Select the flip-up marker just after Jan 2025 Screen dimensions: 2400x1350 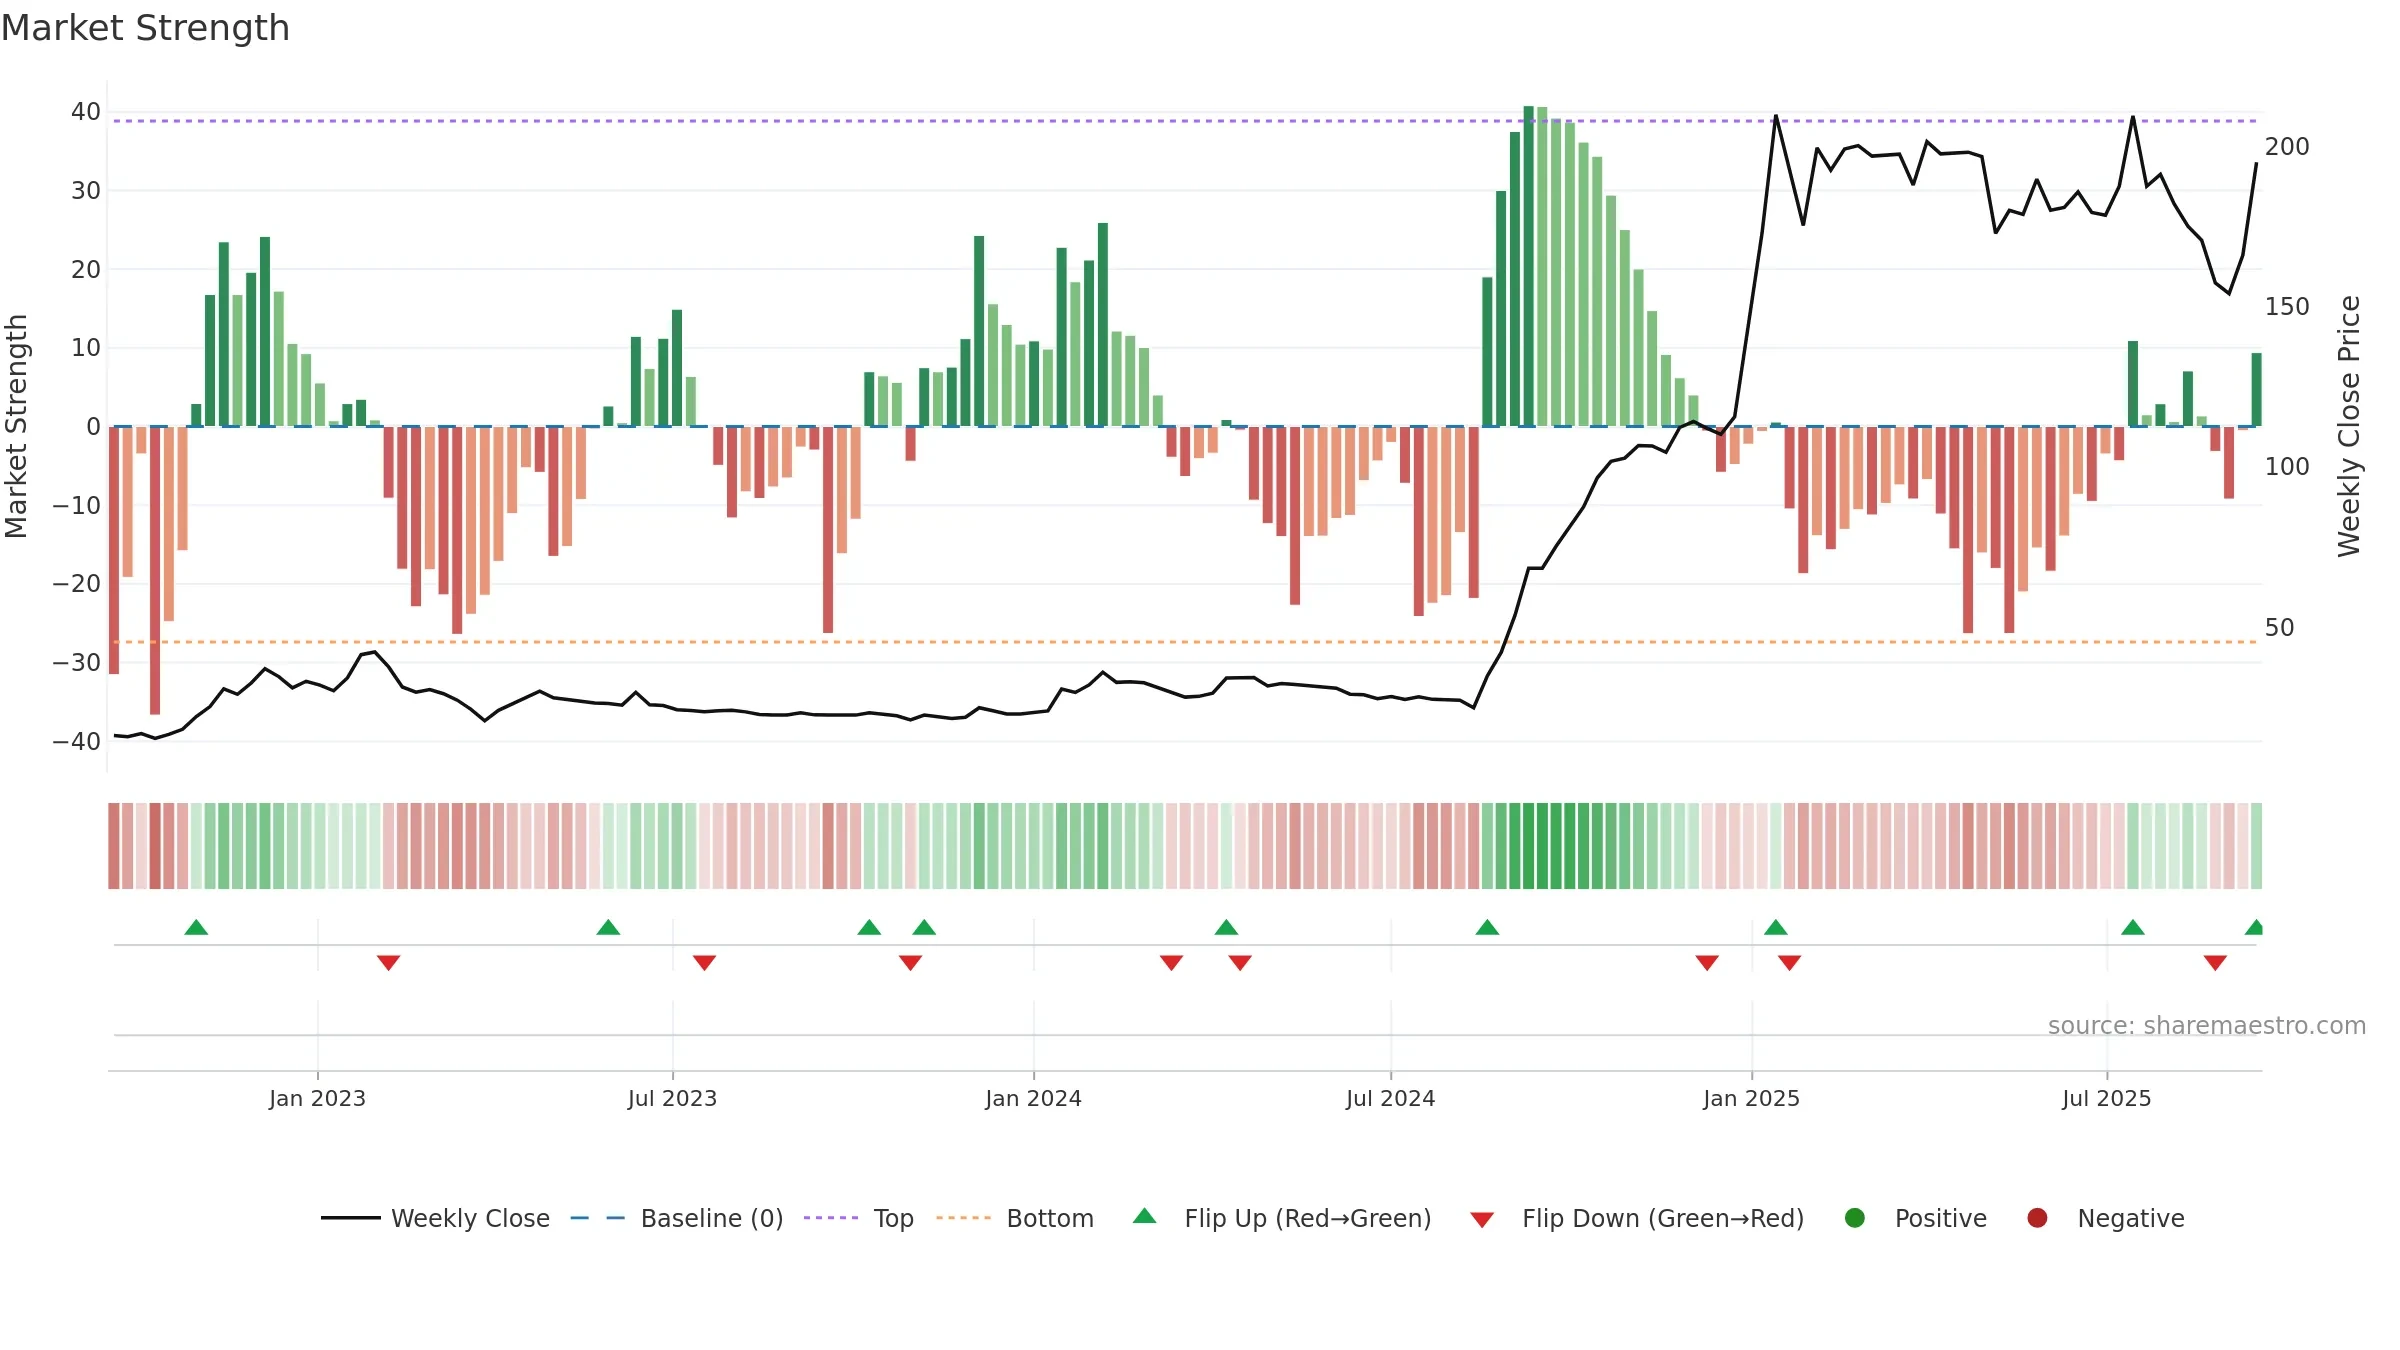pos(1776,927)
